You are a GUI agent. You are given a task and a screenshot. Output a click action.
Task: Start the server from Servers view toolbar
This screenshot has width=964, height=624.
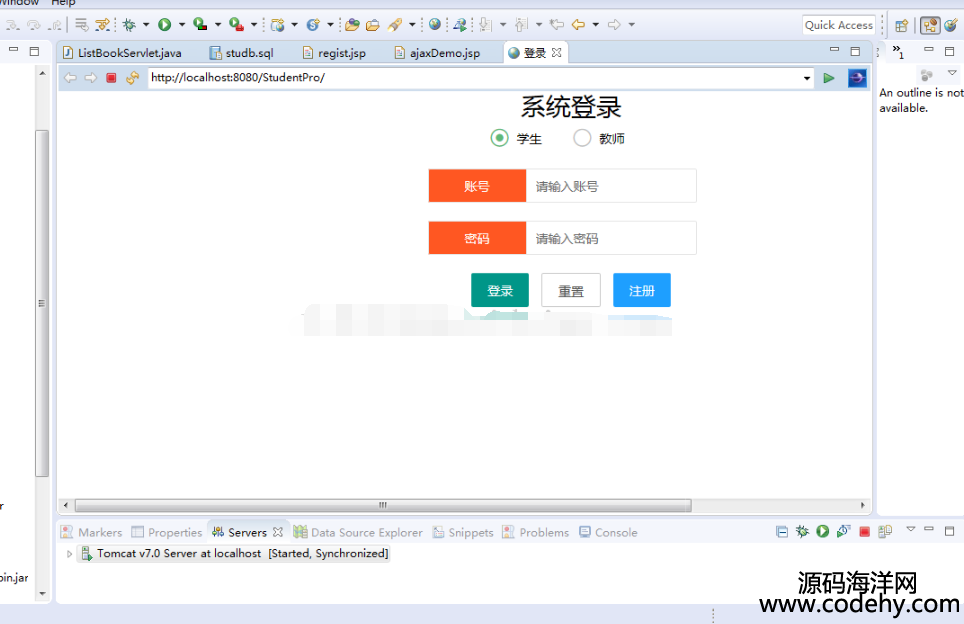pyautogui.click(x=822, y=532)
